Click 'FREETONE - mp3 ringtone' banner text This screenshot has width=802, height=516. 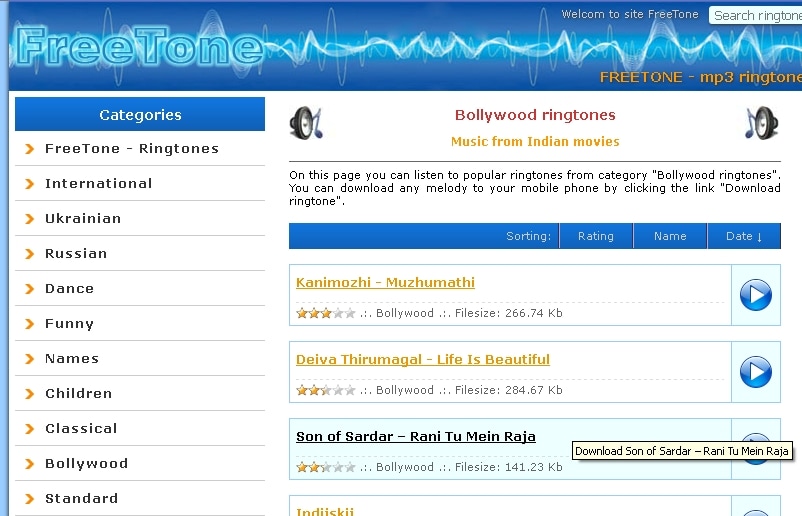click(701, 77)
